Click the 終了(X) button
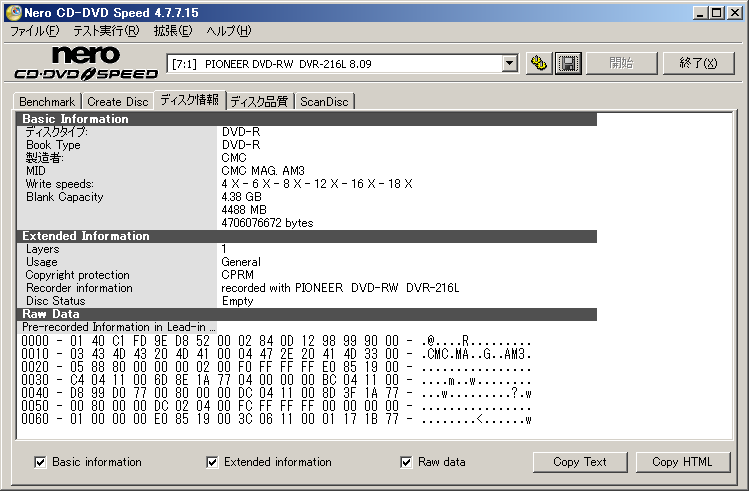Screen dimensions: 749x491 (698, 63)
